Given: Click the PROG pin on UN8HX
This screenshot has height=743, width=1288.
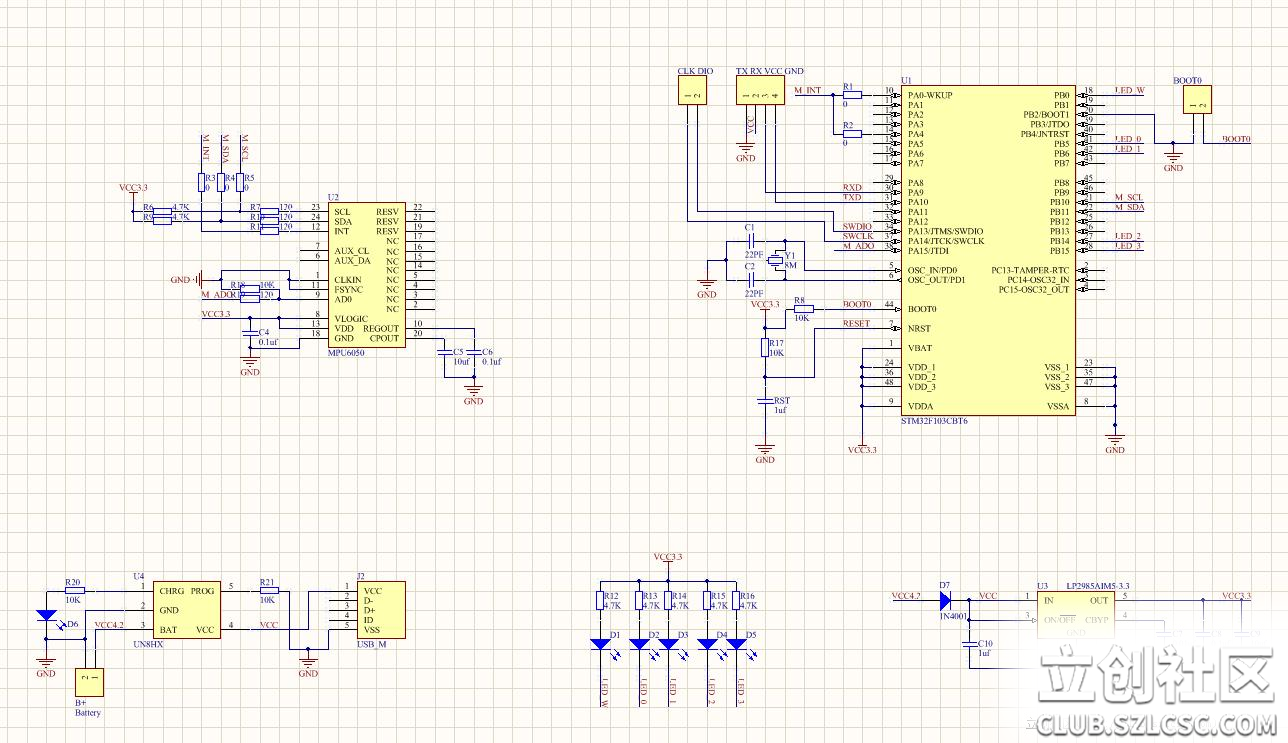Looking at the screenshot, I should pyautogui.click(x=203, y=591).
